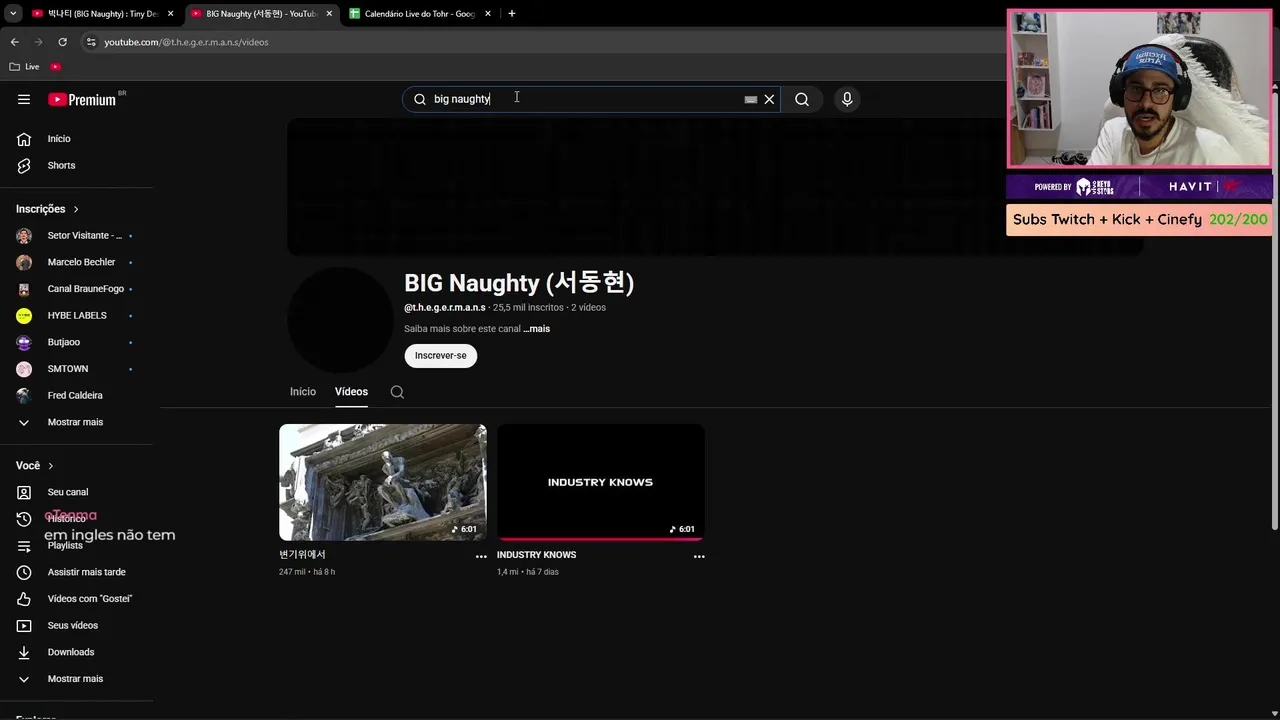Image resolution: width=1280 pixels, height=720 pixels.
Task: Click the BIG Naughty channel name
Action: coord(519,283)
